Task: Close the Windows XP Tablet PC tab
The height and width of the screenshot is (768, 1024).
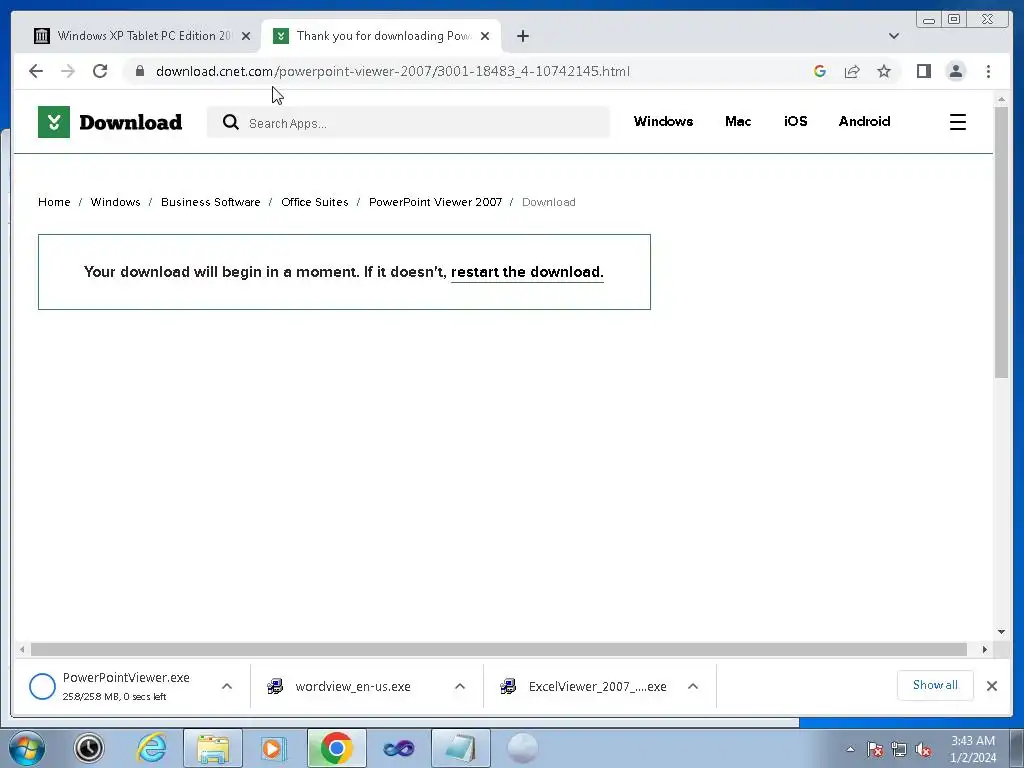Action: tap(246, 36)
